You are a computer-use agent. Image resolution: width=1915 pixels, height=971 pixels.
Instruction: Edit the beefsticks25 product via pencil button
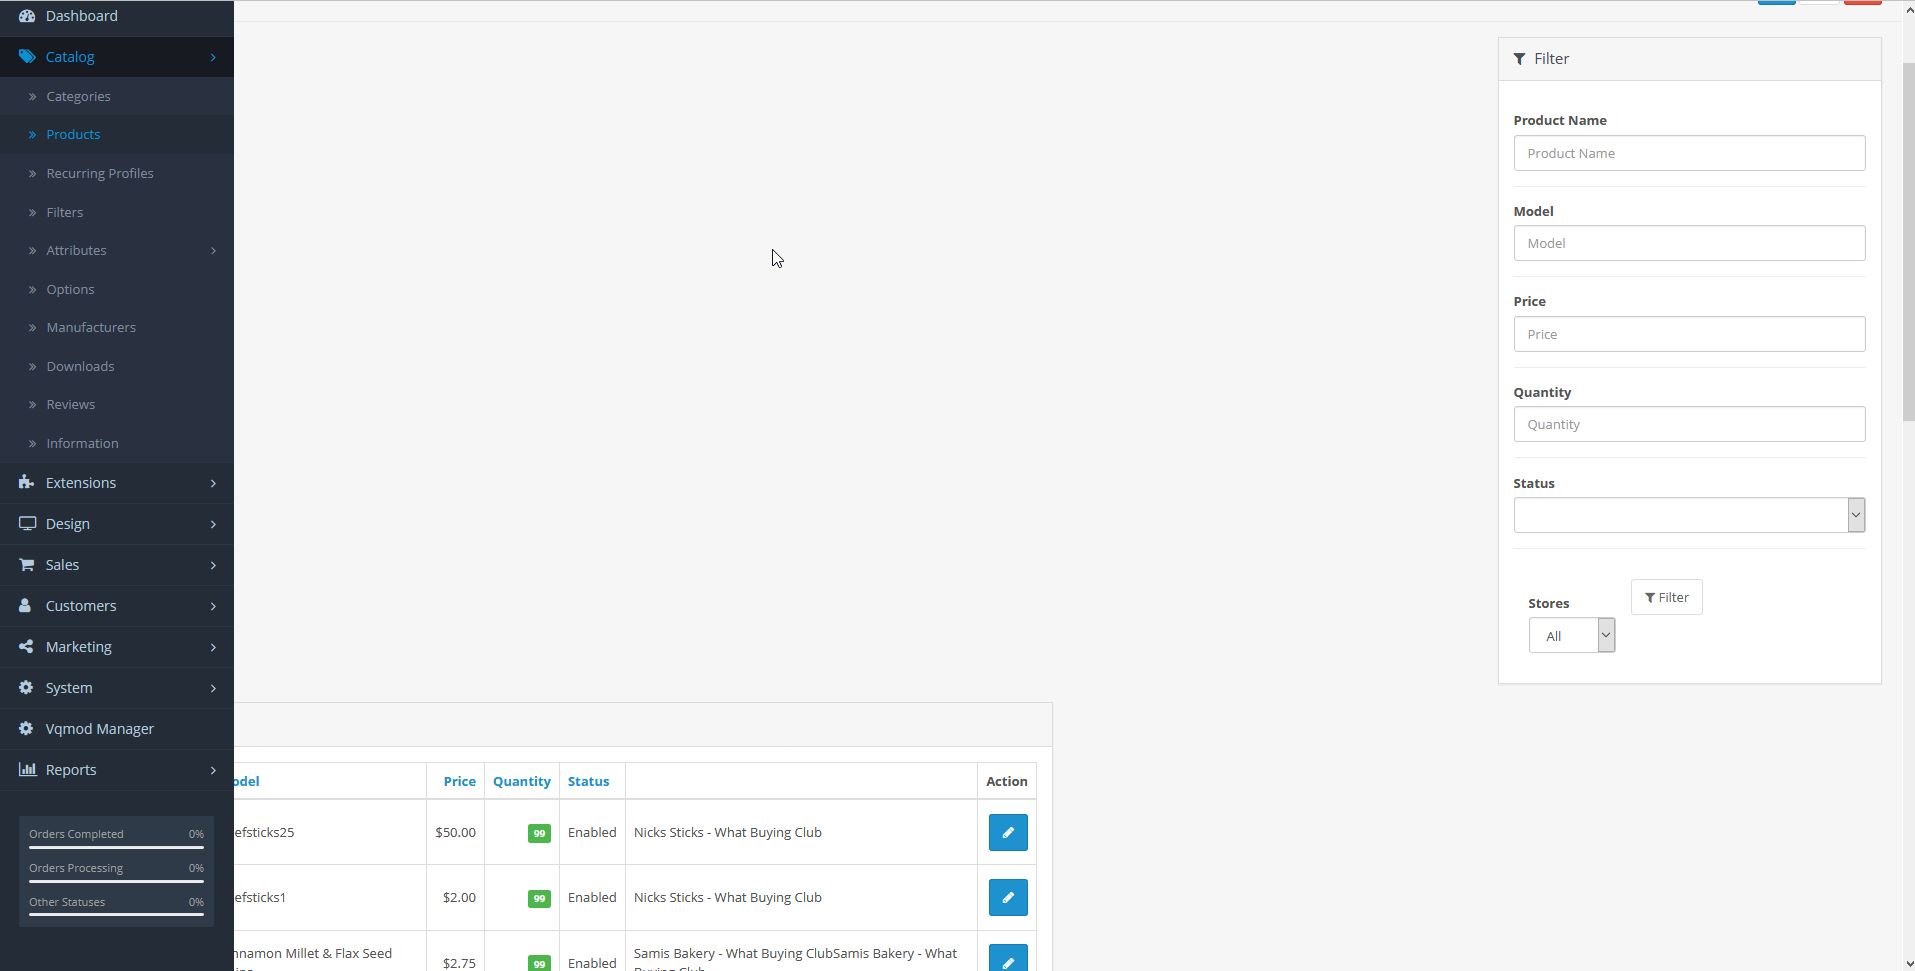point(1008,832)
